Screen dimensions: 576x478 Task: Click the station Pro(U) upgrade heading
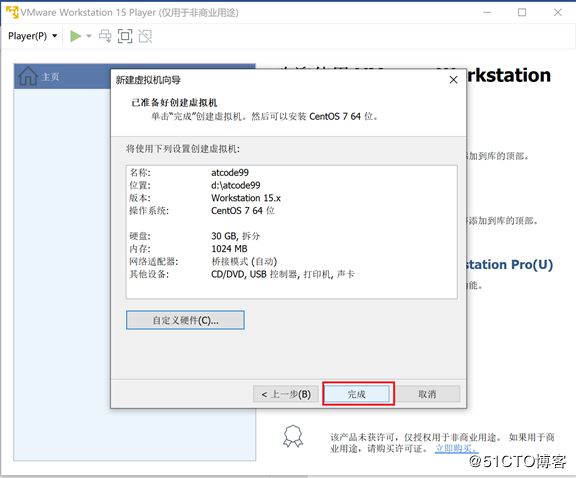click(510, 265)
